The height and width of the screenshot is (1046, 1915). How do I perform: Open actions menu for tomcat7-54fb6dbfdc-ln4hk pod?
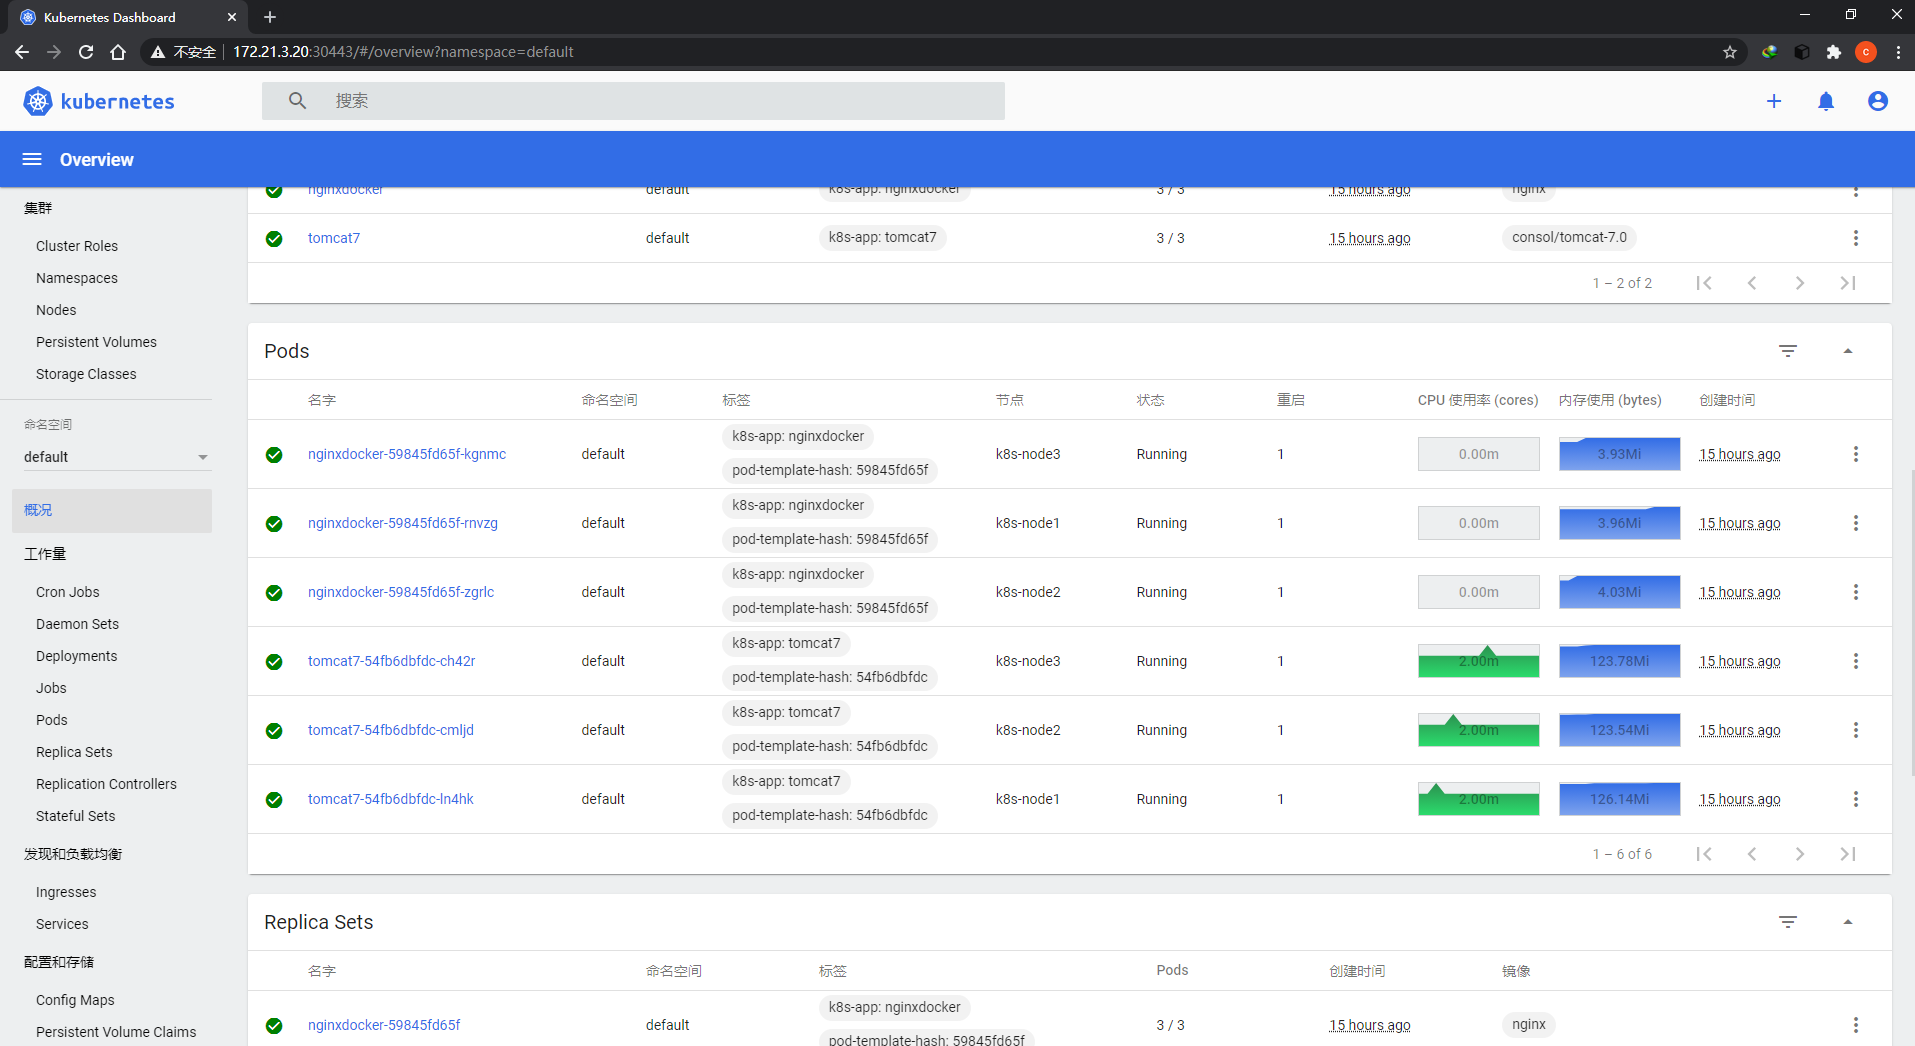tap(1856, 799)
